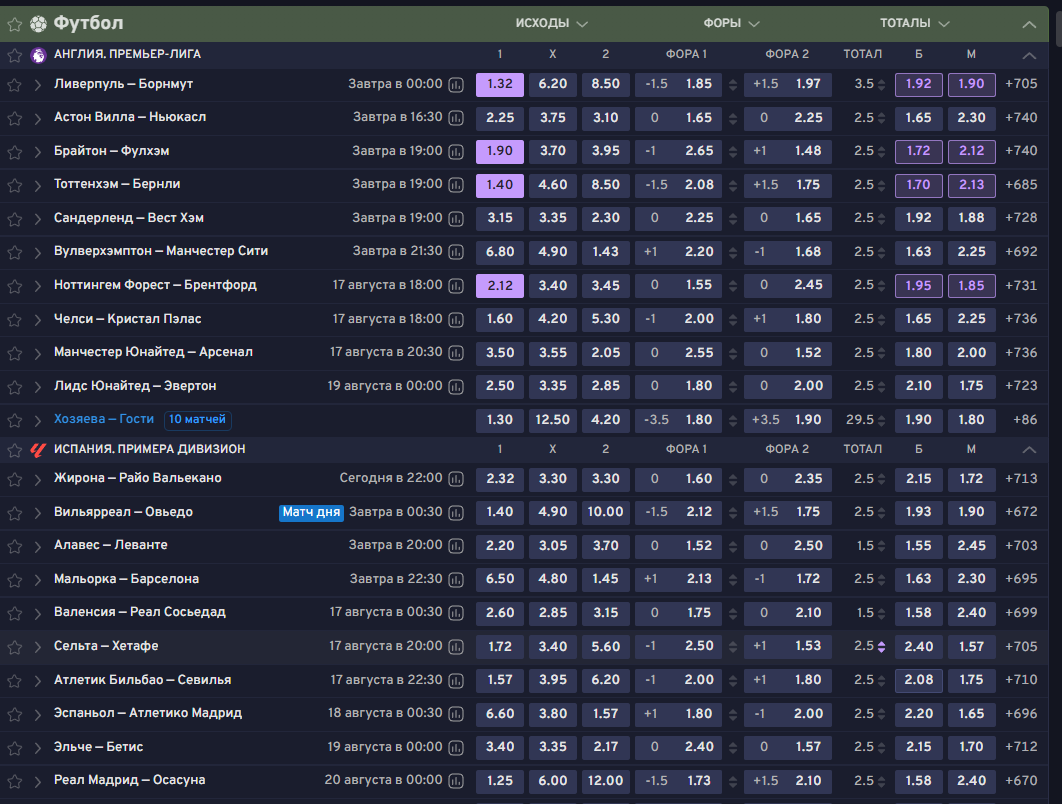The height and width of the screenshot is (804, 1062).
Task: Add Челси – Кристал Пэлас to favorites
Action: pyautogui.click(x=14, y=320)
